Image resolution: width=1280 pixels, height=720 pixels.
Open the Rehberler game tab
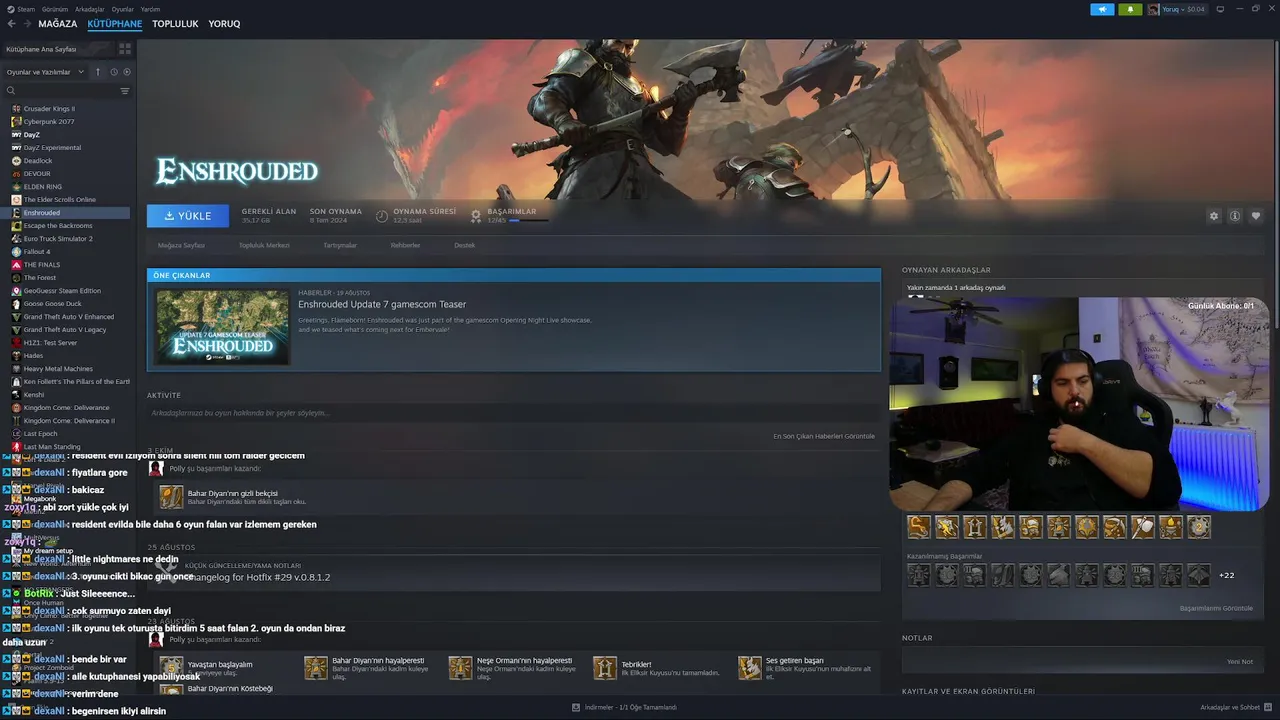pyautogui.click(x=405, y=245)
